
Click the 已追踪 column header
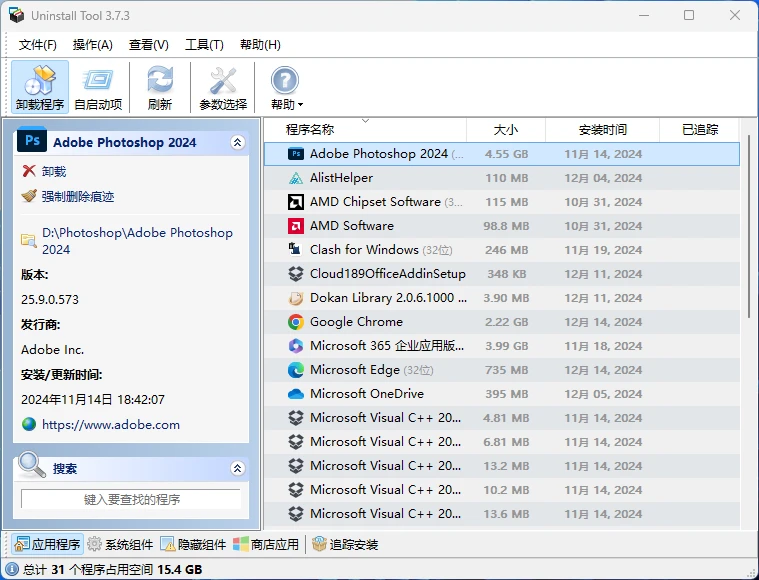pyautogui.click(x=700, y=130)
